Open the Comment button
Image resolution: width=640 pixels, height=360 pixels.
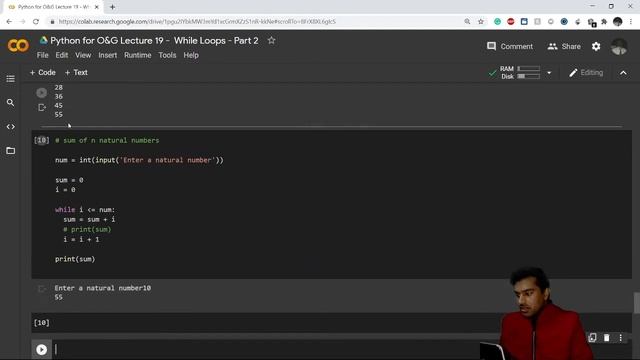click(x=510, y=47)
